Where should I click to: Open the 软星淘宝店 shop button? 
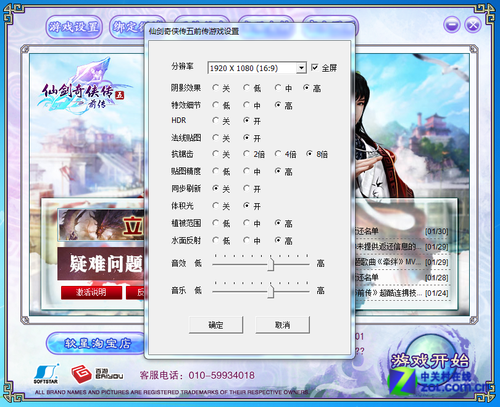click(x=97, y=343)
